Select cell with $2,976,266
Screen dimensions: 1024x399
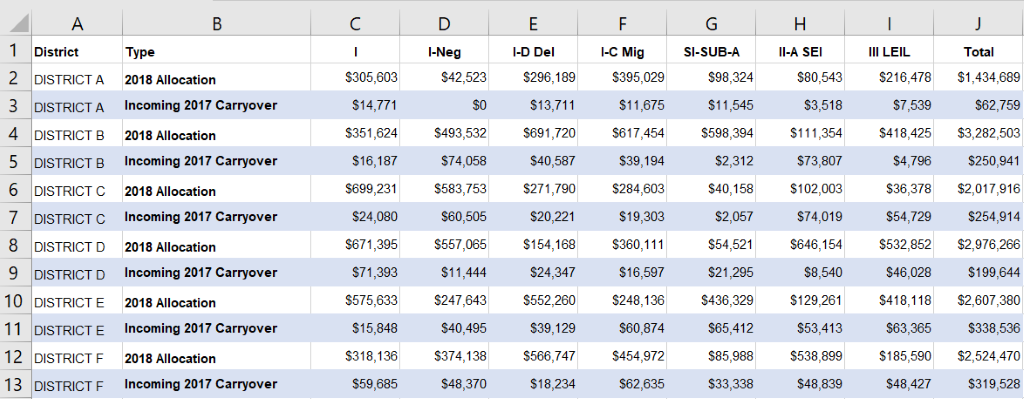click(978, 245)
